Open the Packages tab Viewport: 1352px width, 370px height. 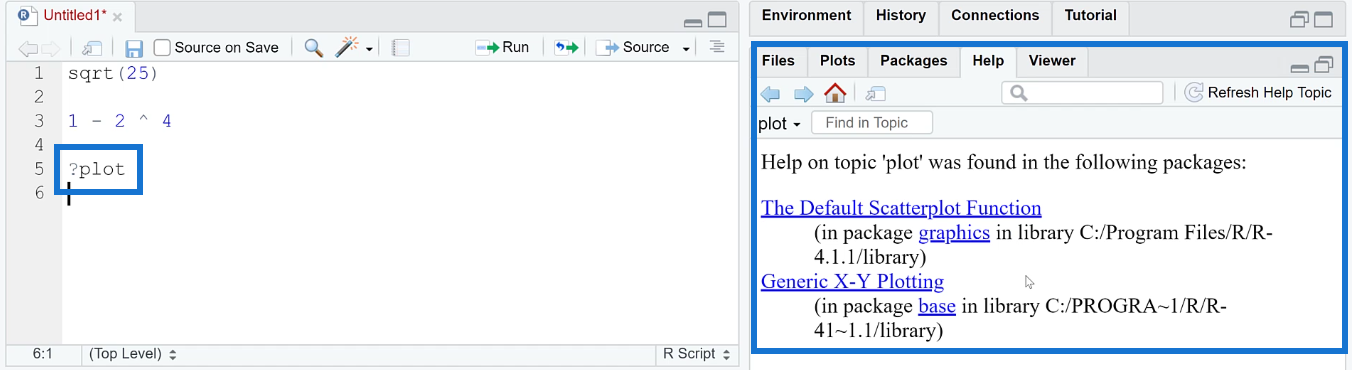coord(913,61)
